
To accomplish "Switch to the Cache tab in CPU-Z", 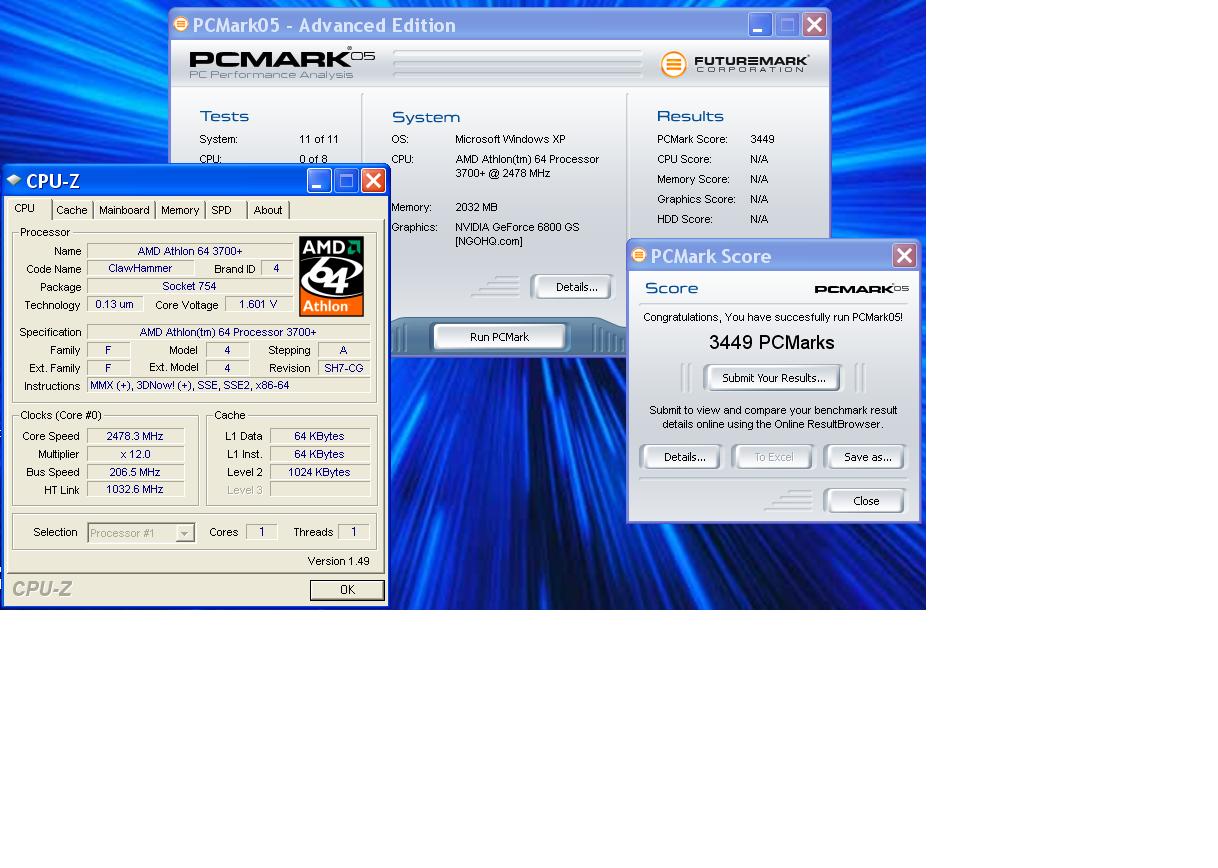I will click(71, 210).
